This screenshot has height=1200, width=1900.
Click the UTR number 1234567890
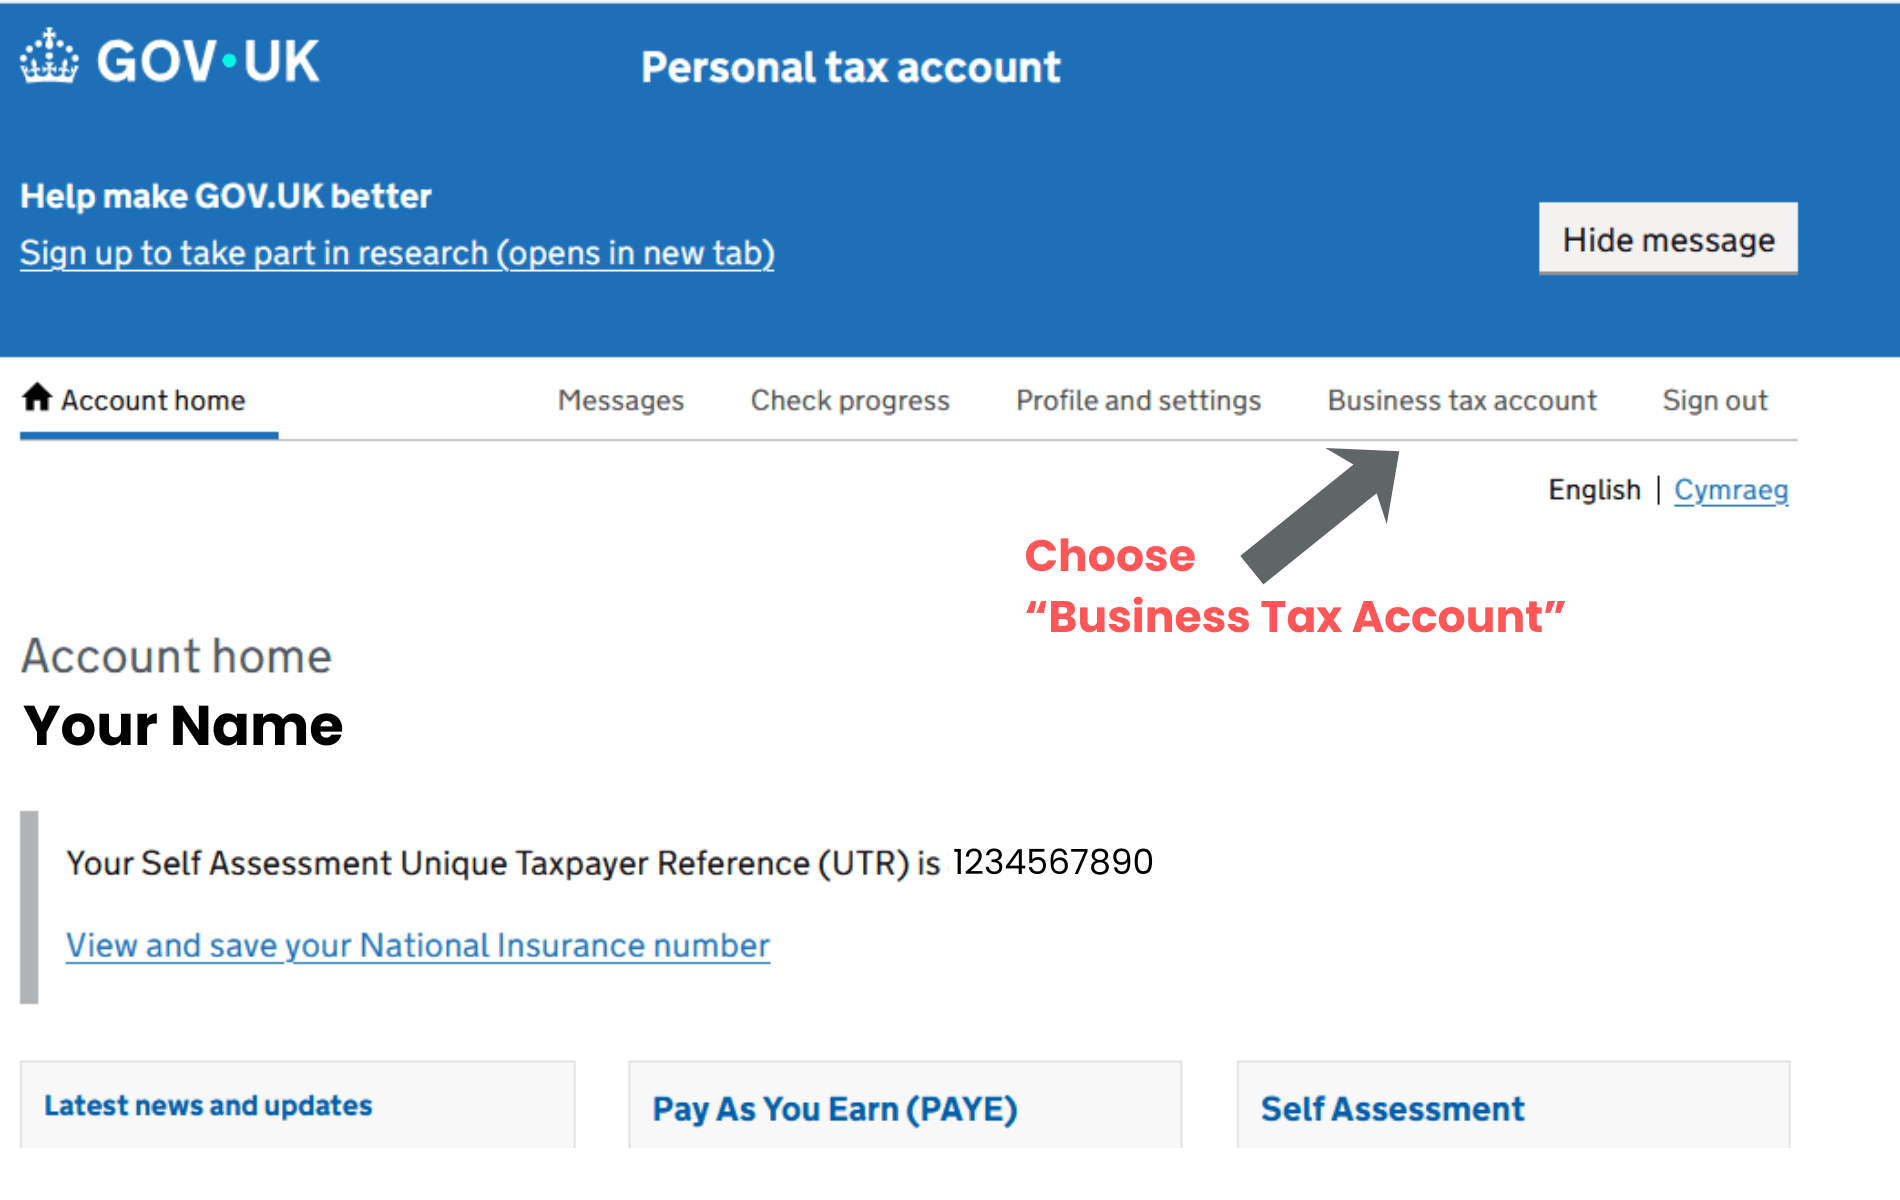click(x=1052, y=862)
